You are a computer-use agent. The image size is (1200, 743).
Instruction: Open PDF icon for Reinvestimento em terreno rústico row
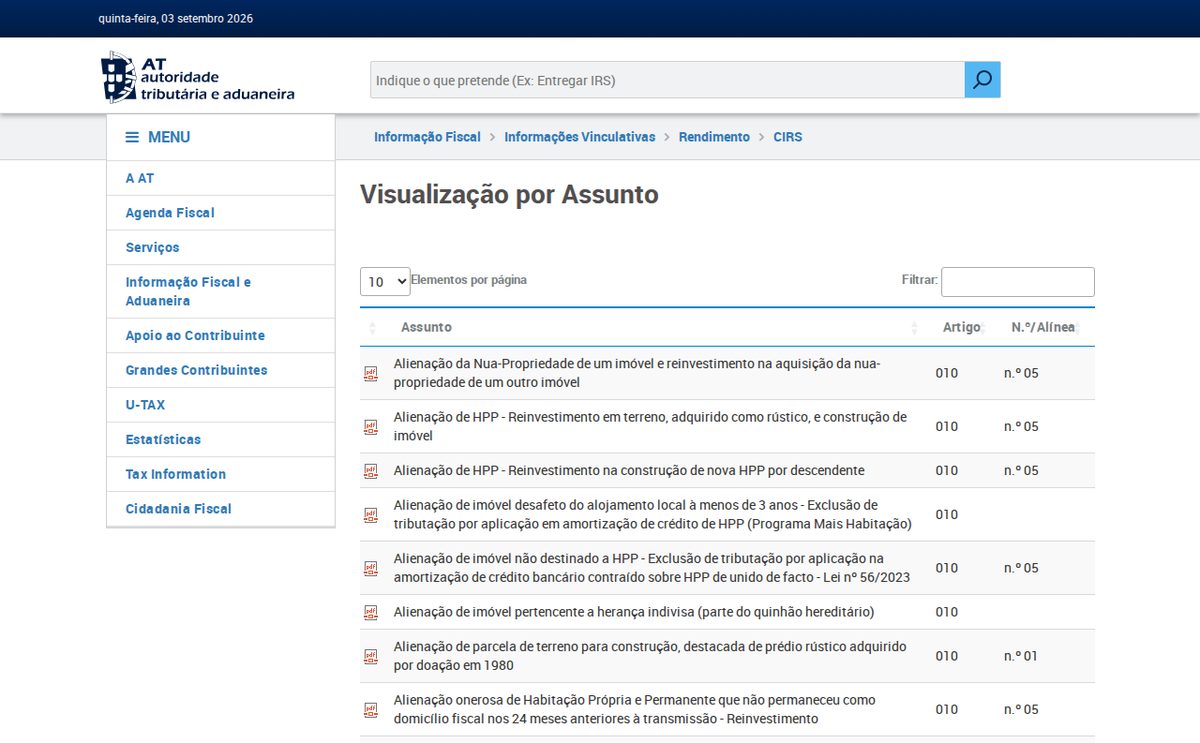click(x=371, y=426)
